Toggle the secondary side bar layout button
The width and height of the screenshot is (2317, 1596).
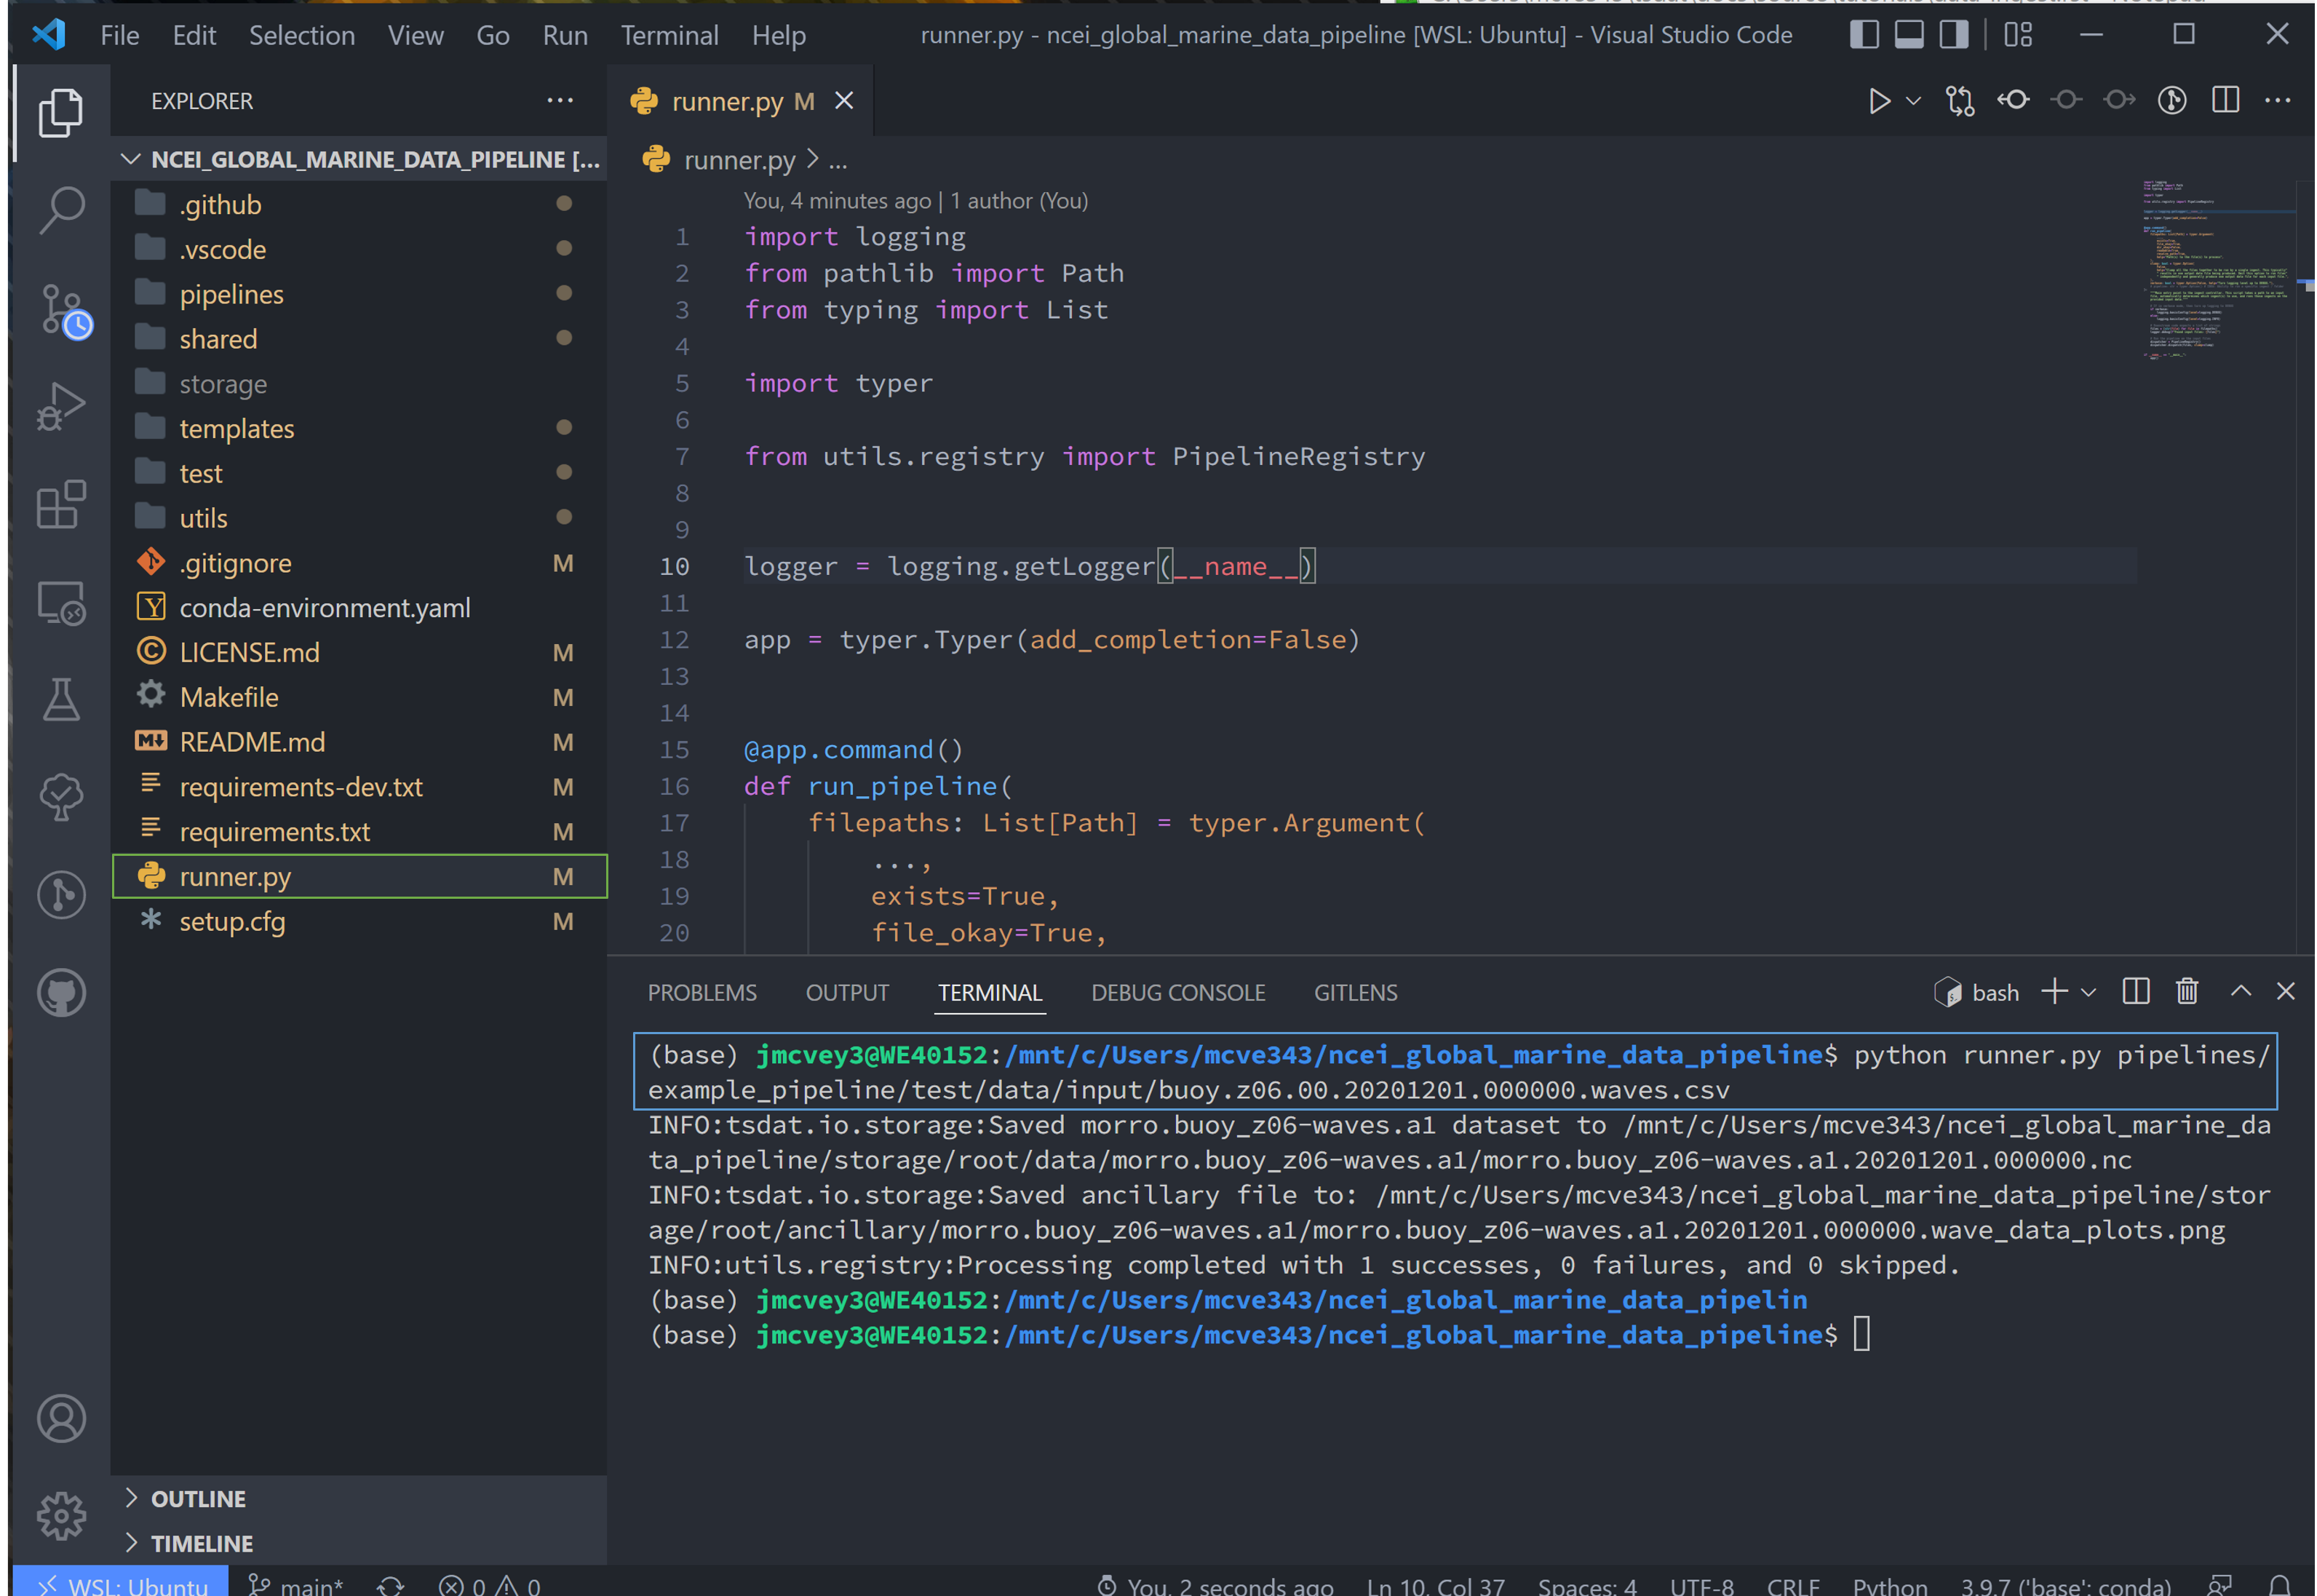tap(1953, 35)
